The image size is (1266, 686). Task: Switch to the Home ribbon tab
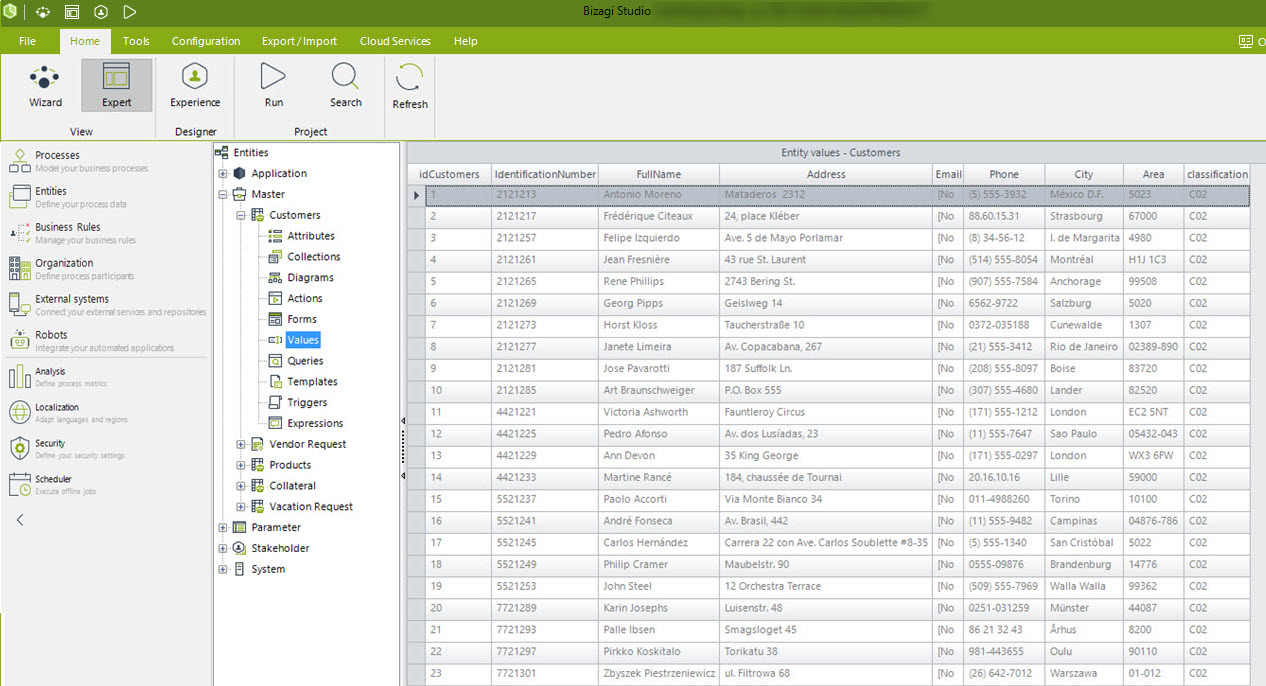pyautogui.click(x=85, y=41)
